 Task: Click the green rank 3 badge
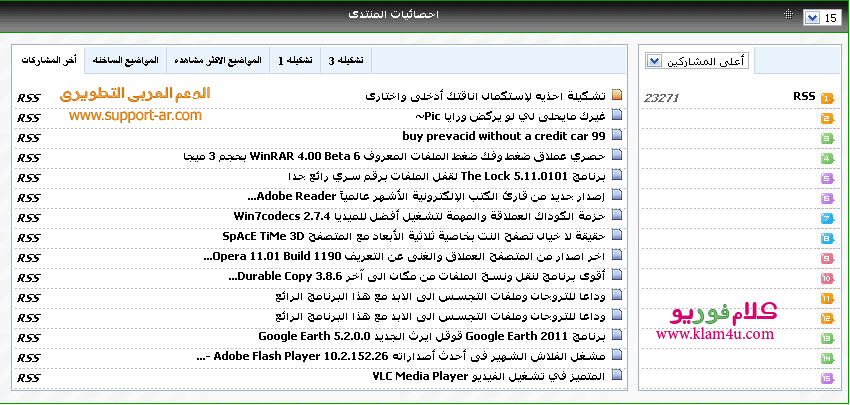pos(827,138)
